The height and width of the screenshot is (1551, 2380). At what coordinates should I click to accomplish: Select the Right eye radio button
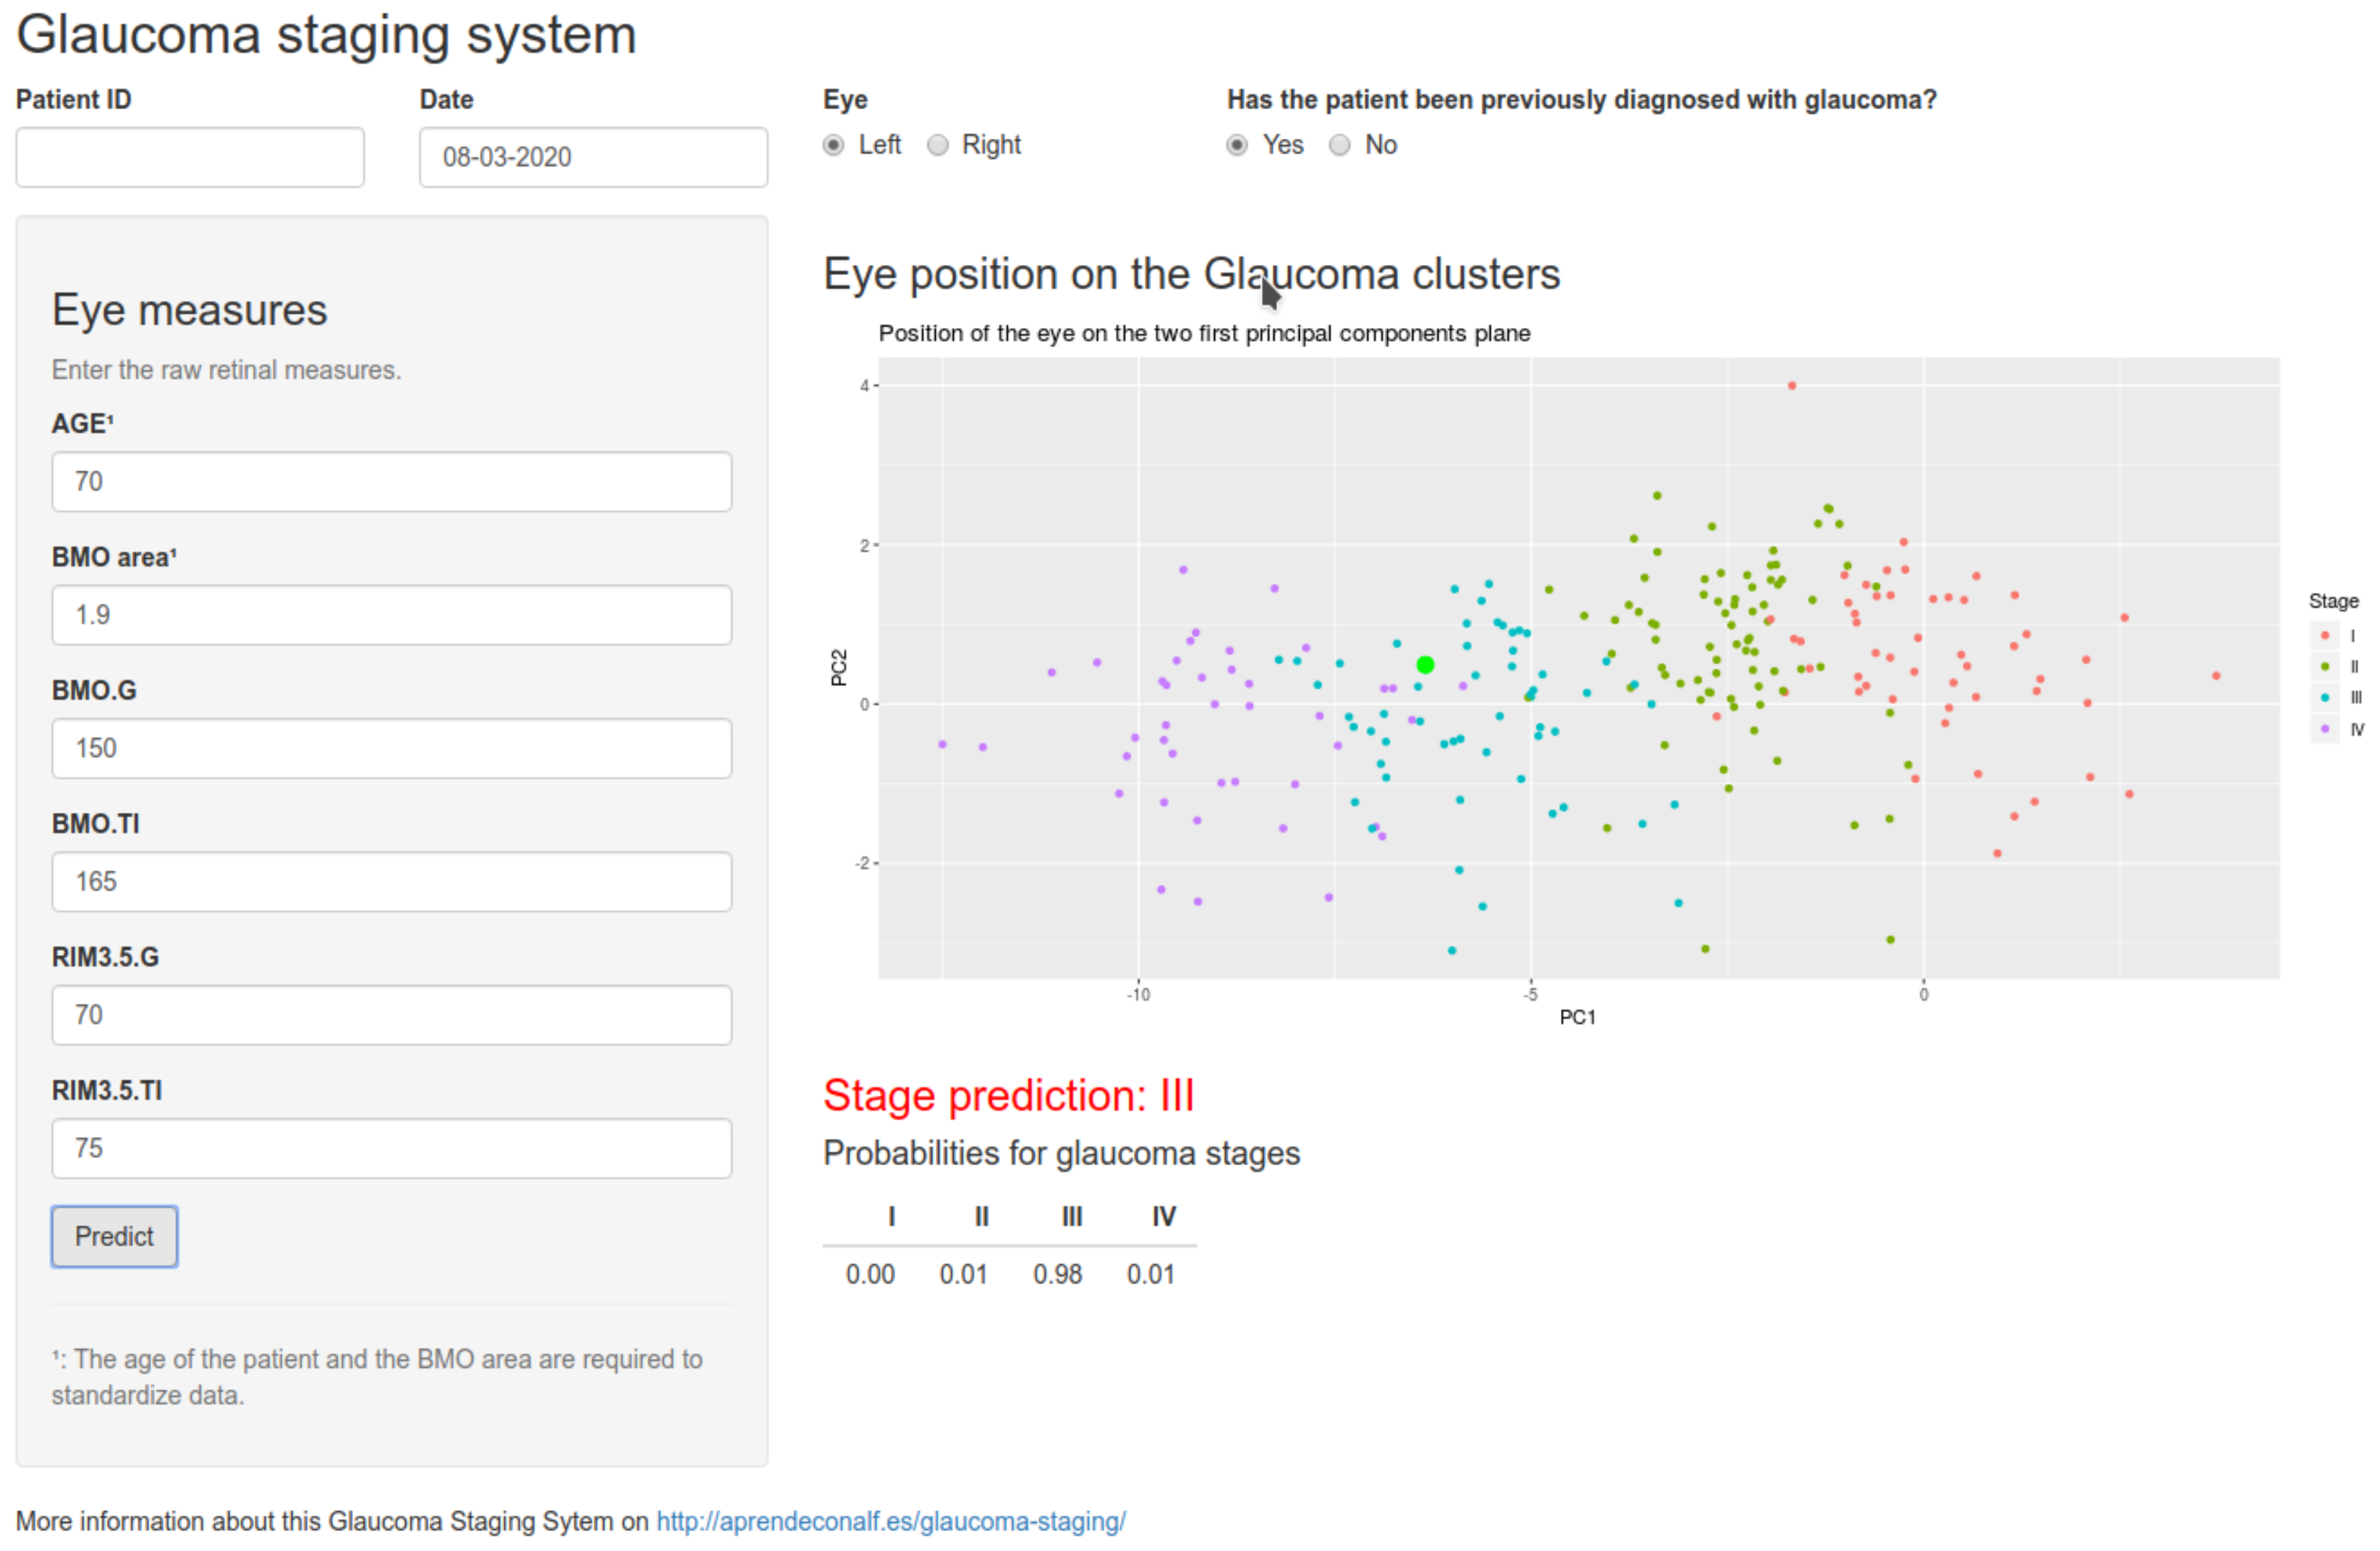[x=937, y=146]
